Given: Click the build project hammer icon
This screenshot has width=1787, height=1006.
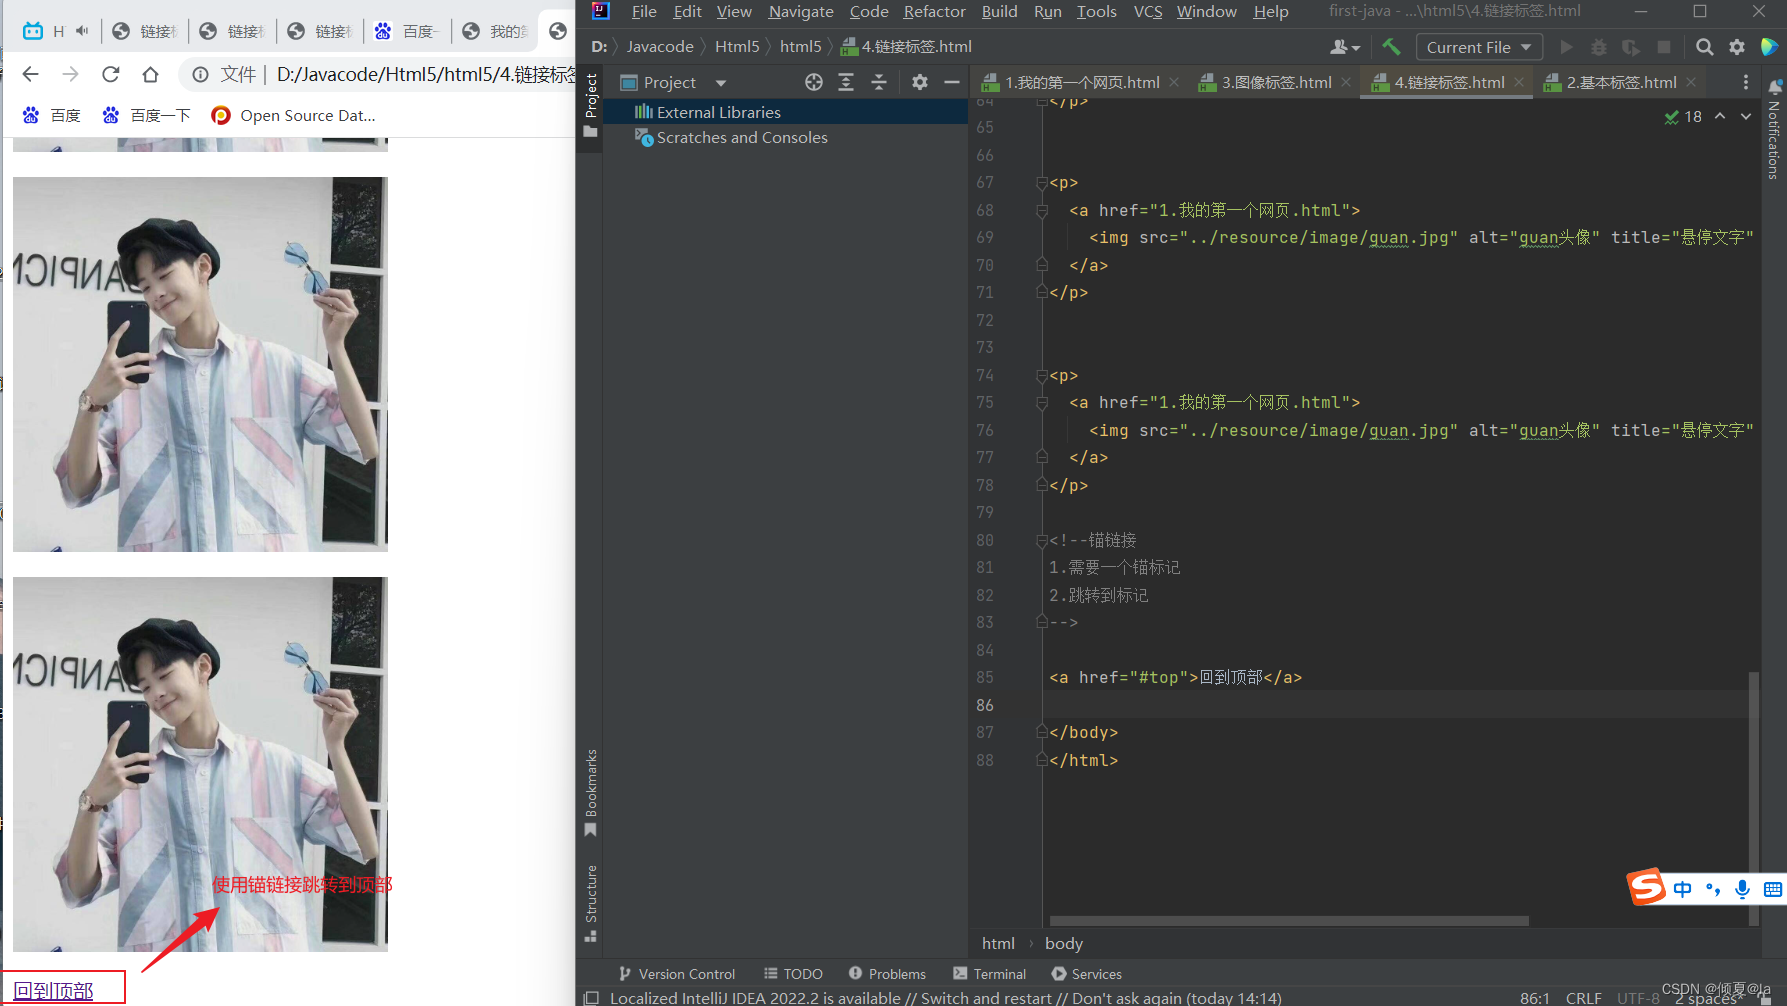Looking at the screenshot, I should click(x=1391, y=47).
